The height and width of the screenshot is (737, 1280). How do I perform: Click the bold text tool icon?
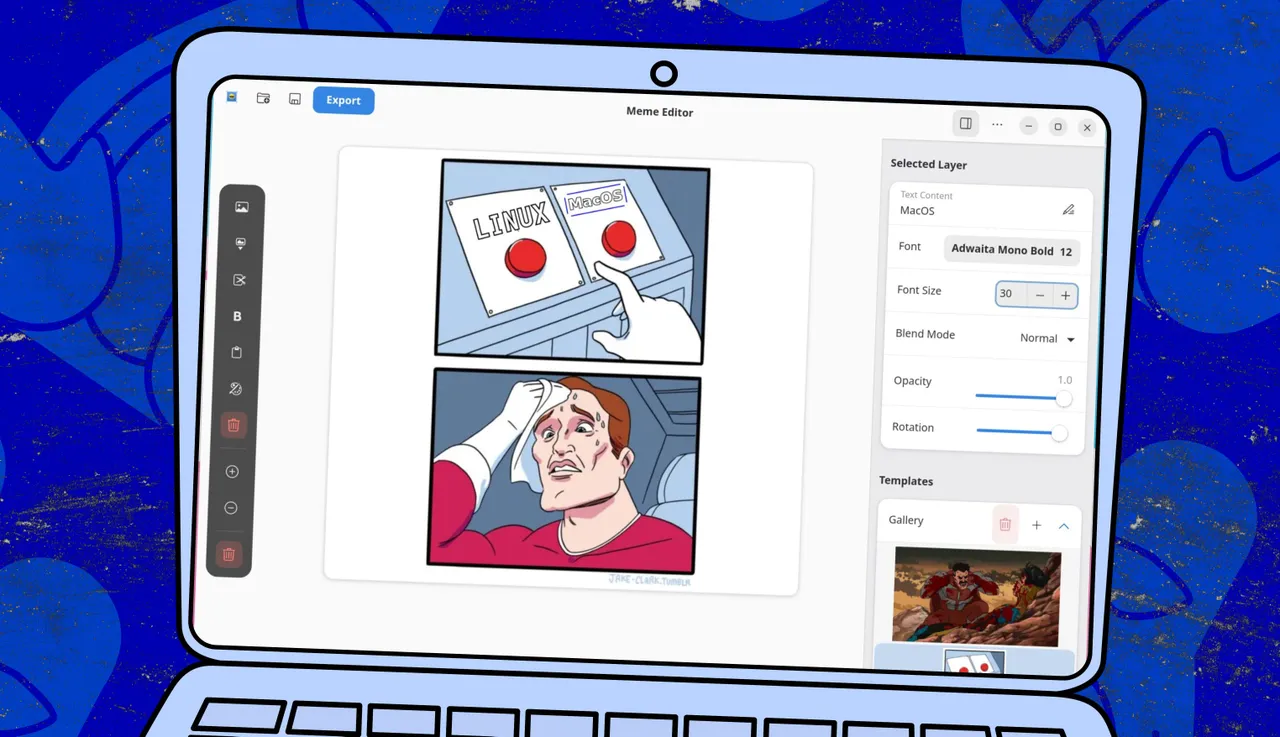pyautogui.click(x=238, y=316)
